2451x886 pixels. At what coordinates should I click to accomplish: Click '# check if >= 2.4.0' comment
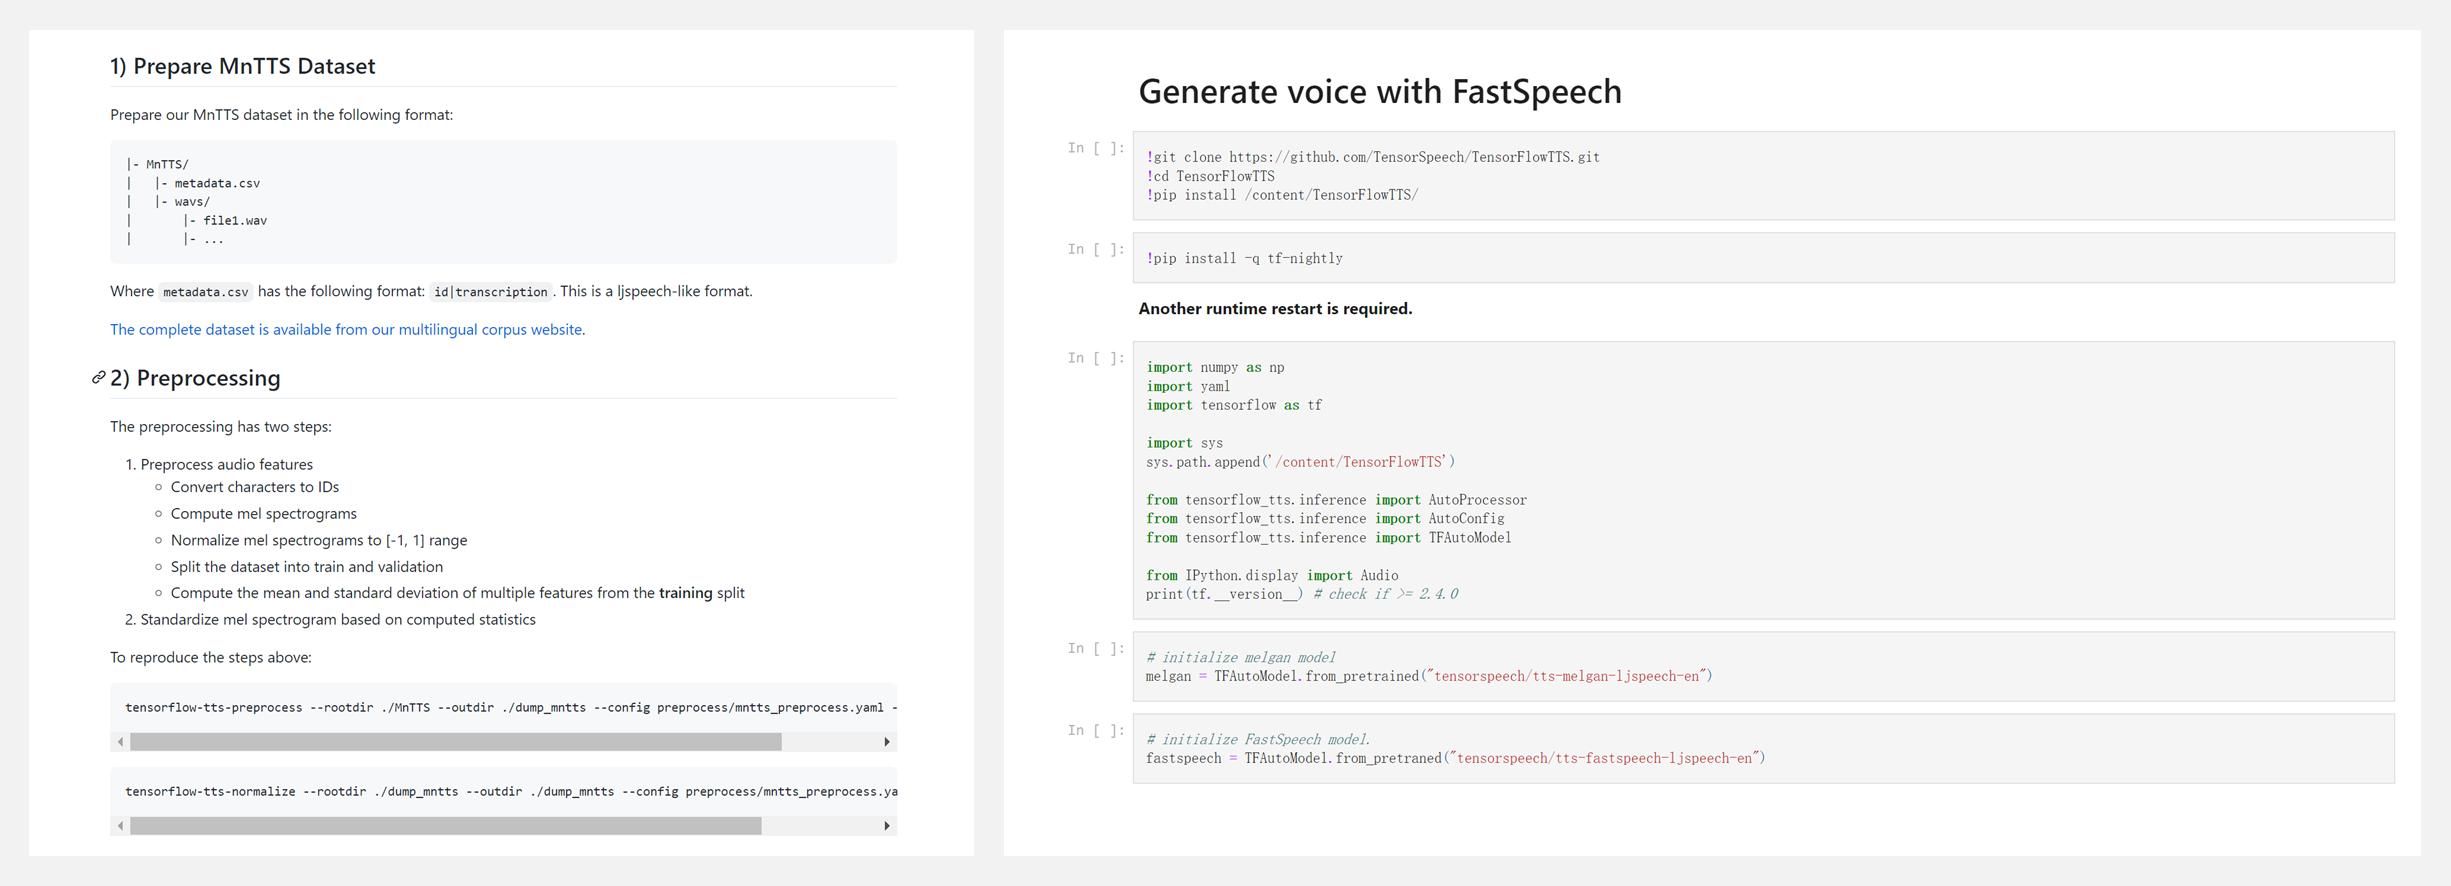coord(1386,594)
